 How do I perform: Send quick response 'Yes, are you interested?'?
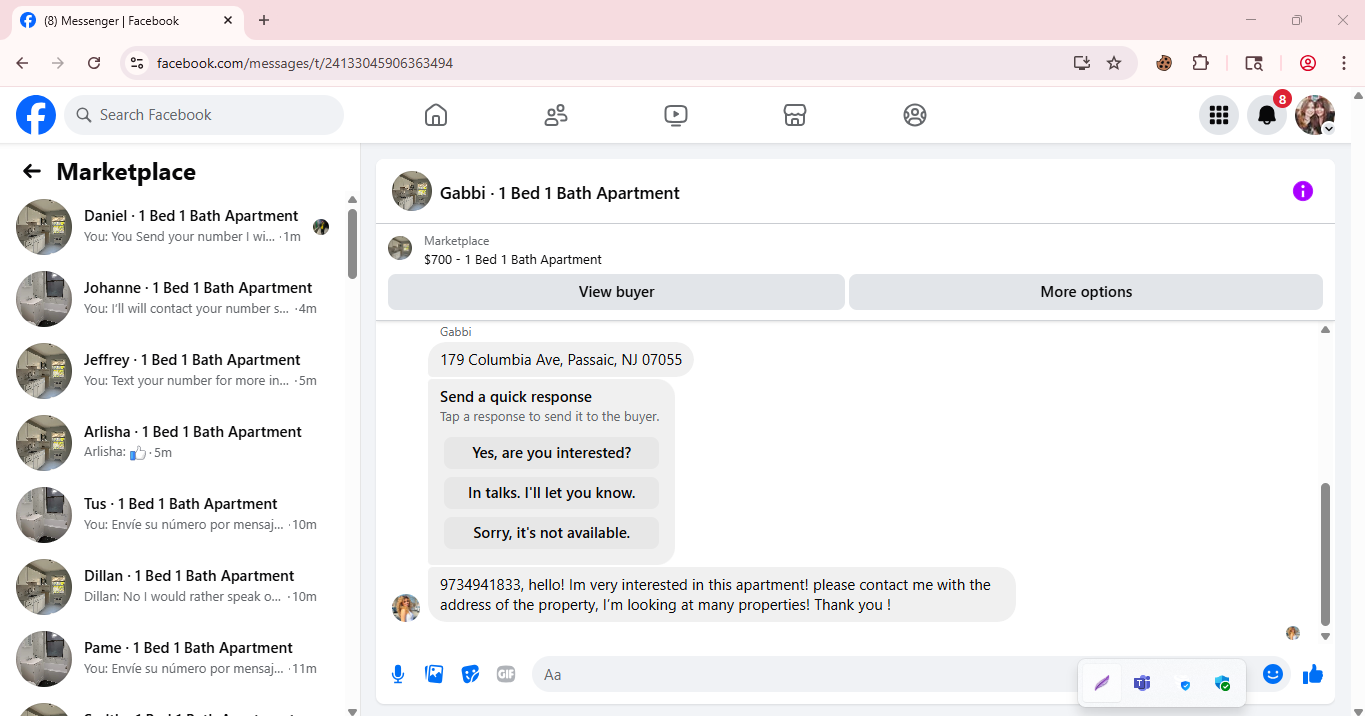(552, 453)
